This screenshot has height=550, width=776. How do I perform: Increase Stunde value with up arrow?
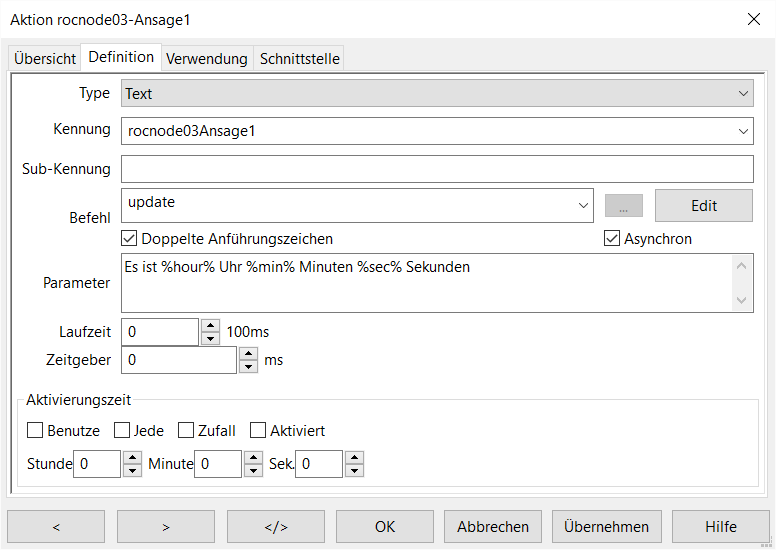coord(132,458)
